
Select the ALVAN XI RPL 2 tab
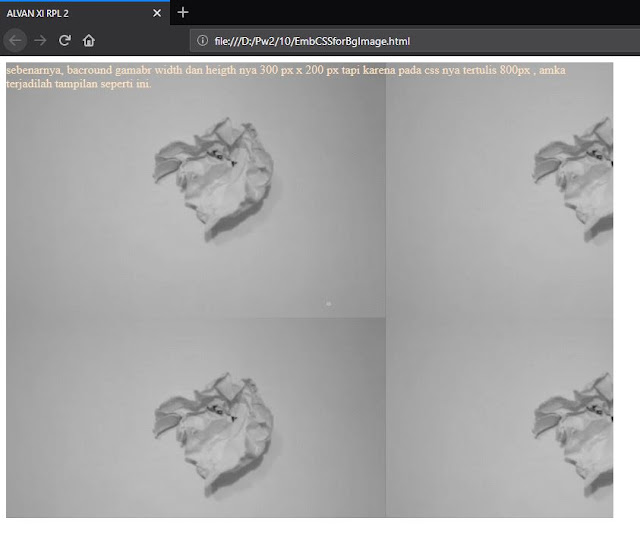click(x=85, y=13)
